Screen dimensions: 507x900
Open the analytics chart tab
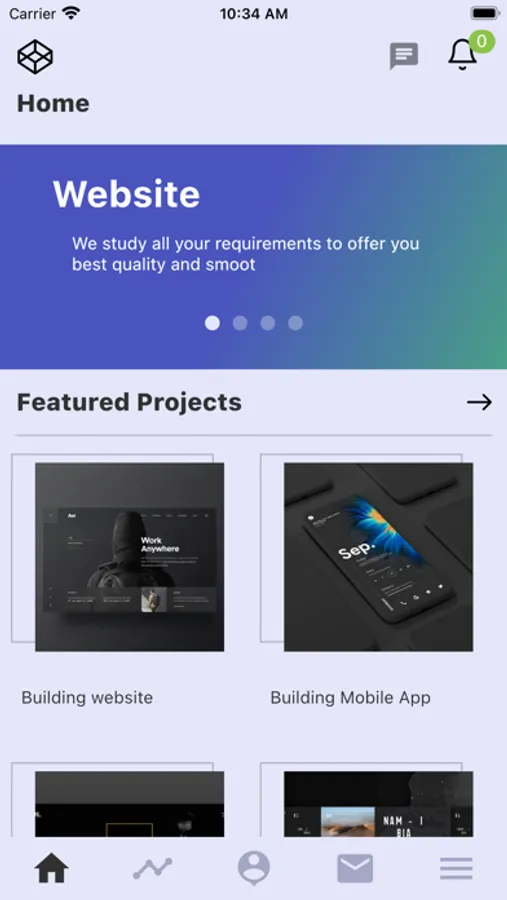coord(153,868)
